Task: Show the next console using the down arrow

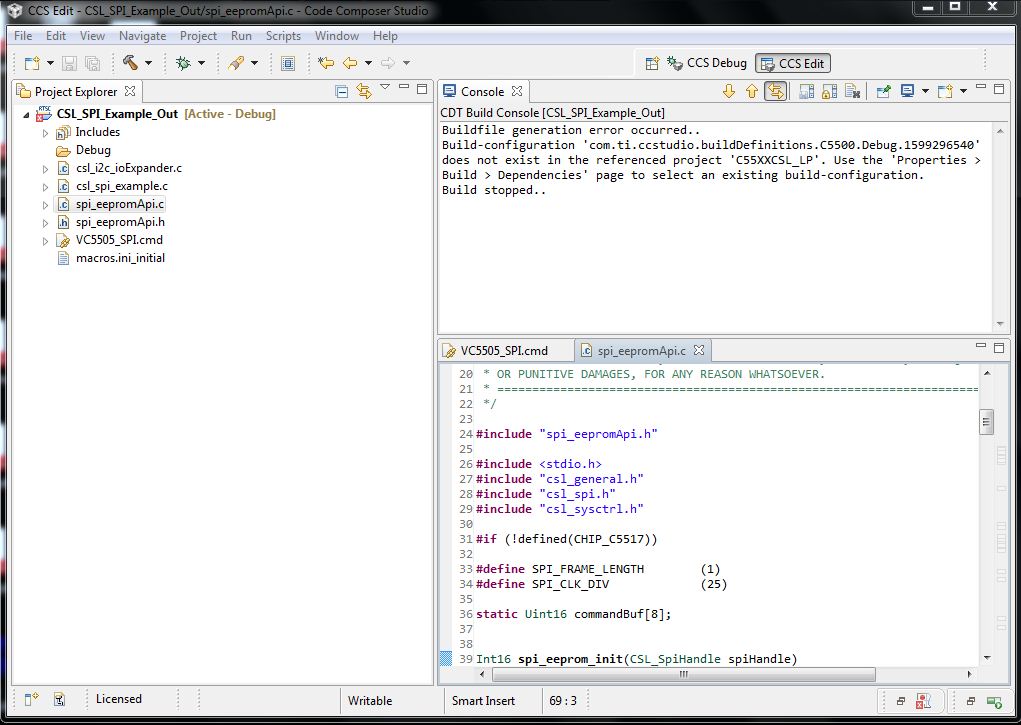Action: (x=729, y=90)
